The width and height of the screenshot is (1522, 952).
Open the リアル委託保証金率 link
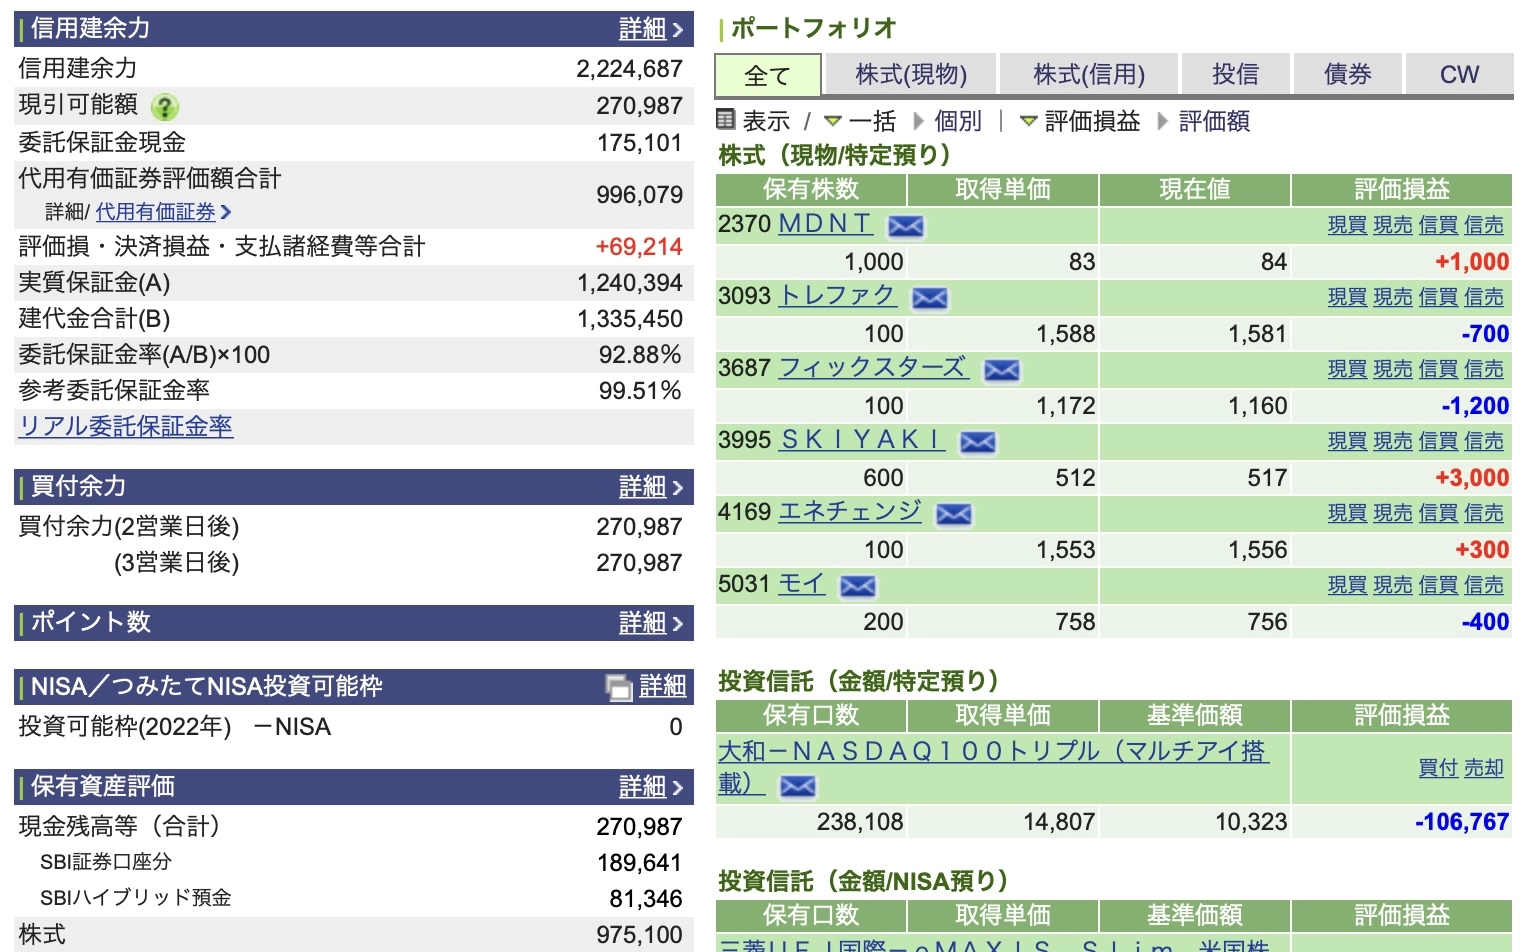point(126,426)
